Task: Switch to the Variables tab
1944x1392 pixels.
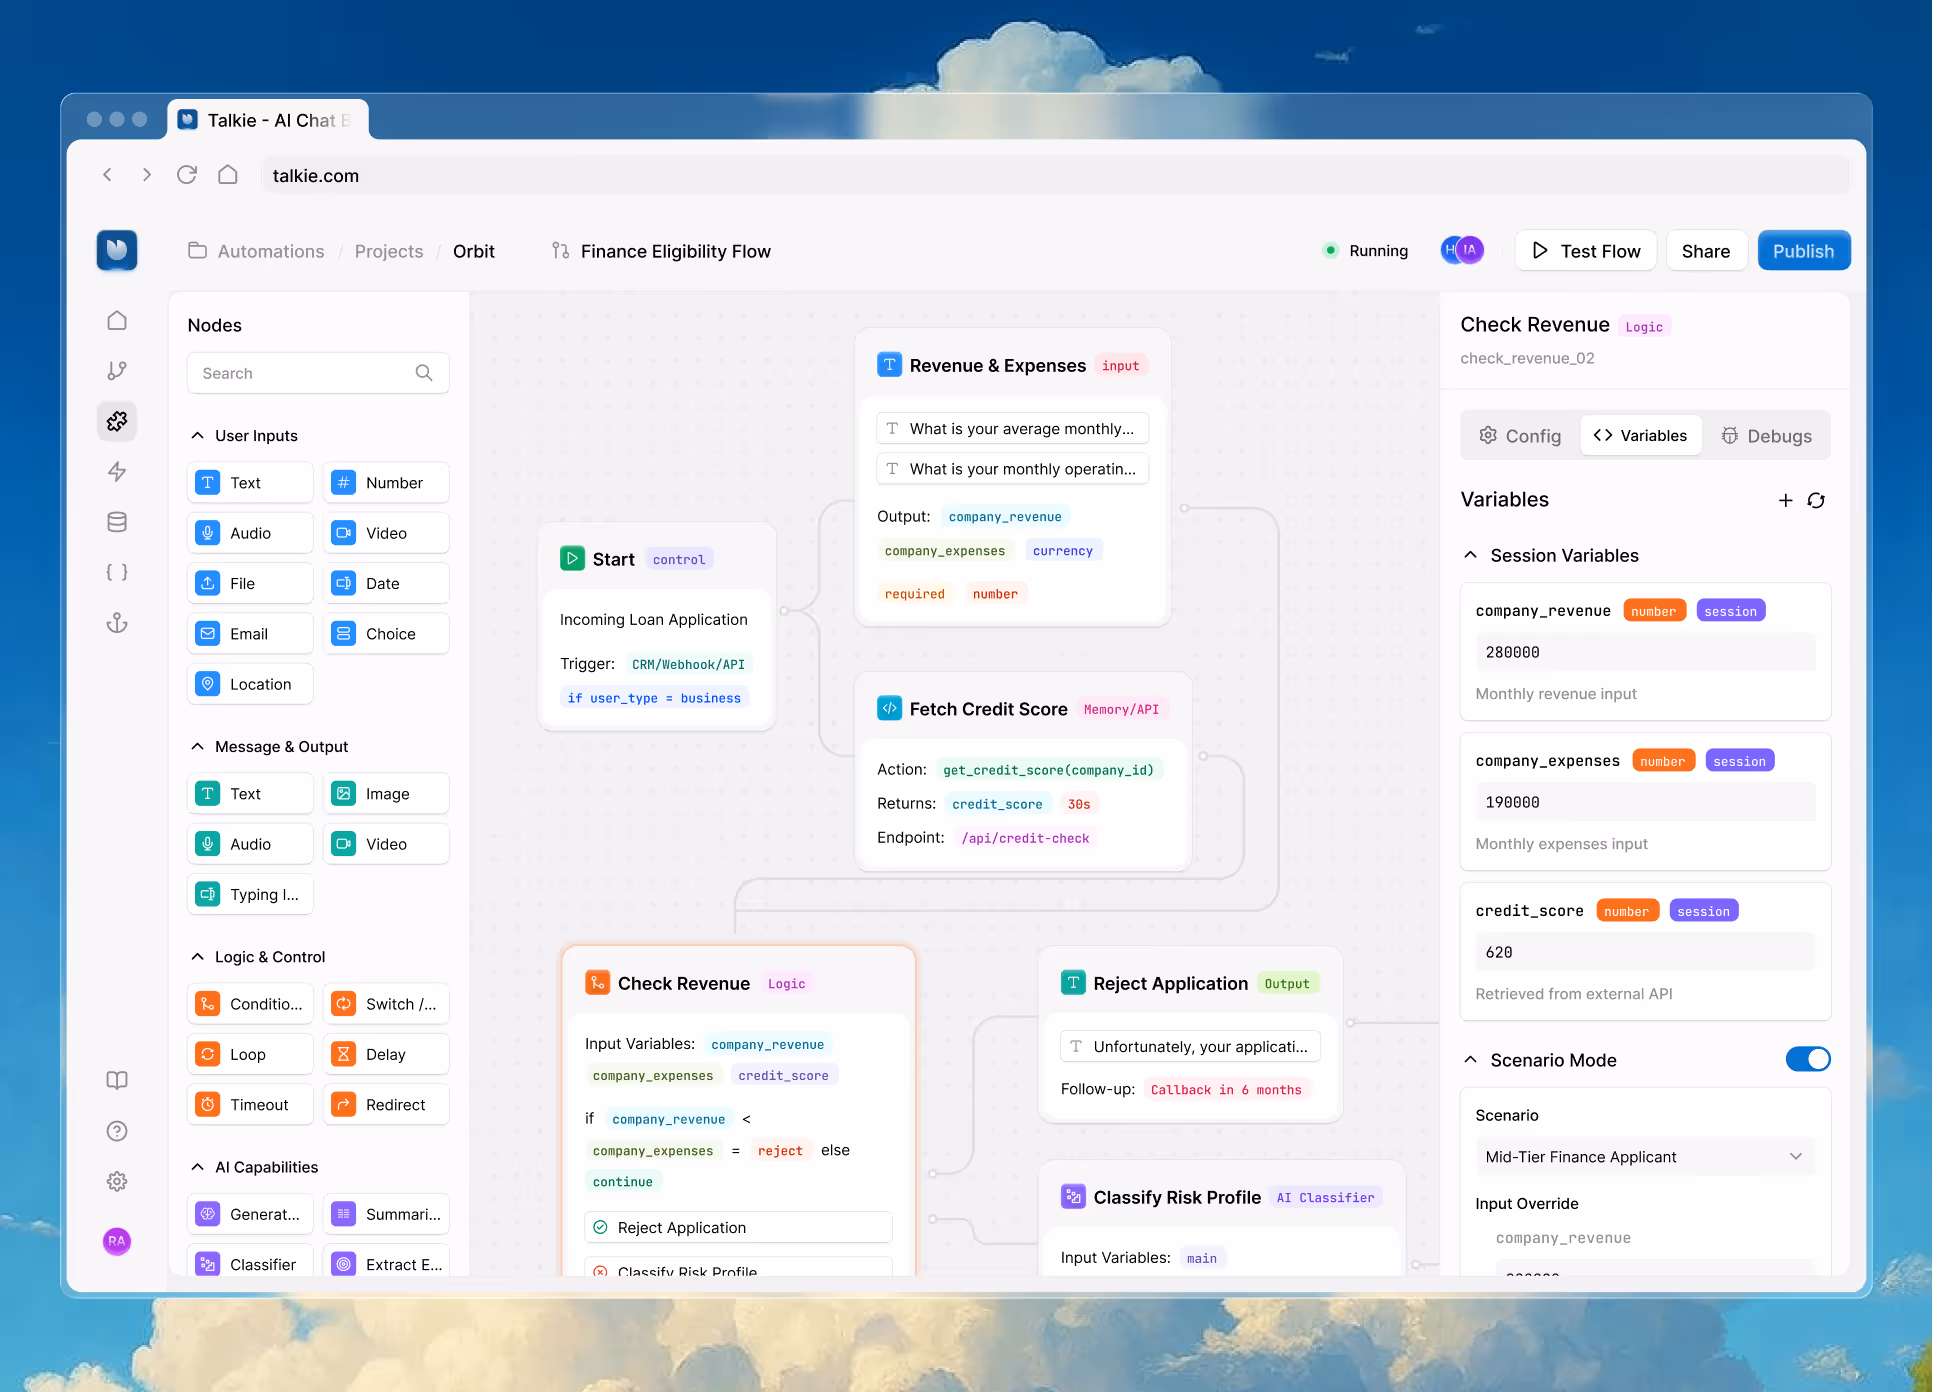Action: click(x=1641, y=436)
